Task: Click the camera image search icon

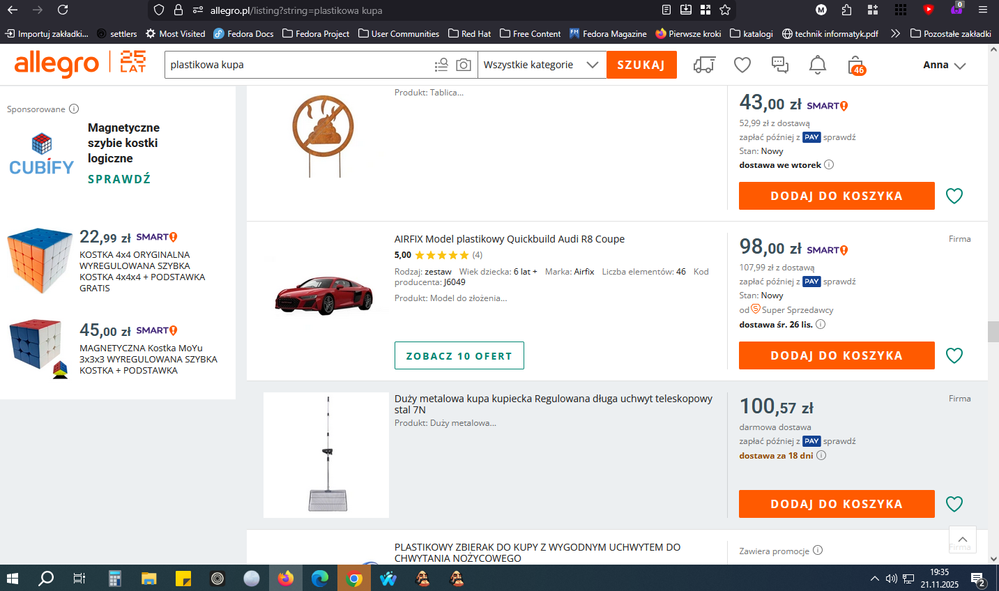Action: 464,65
